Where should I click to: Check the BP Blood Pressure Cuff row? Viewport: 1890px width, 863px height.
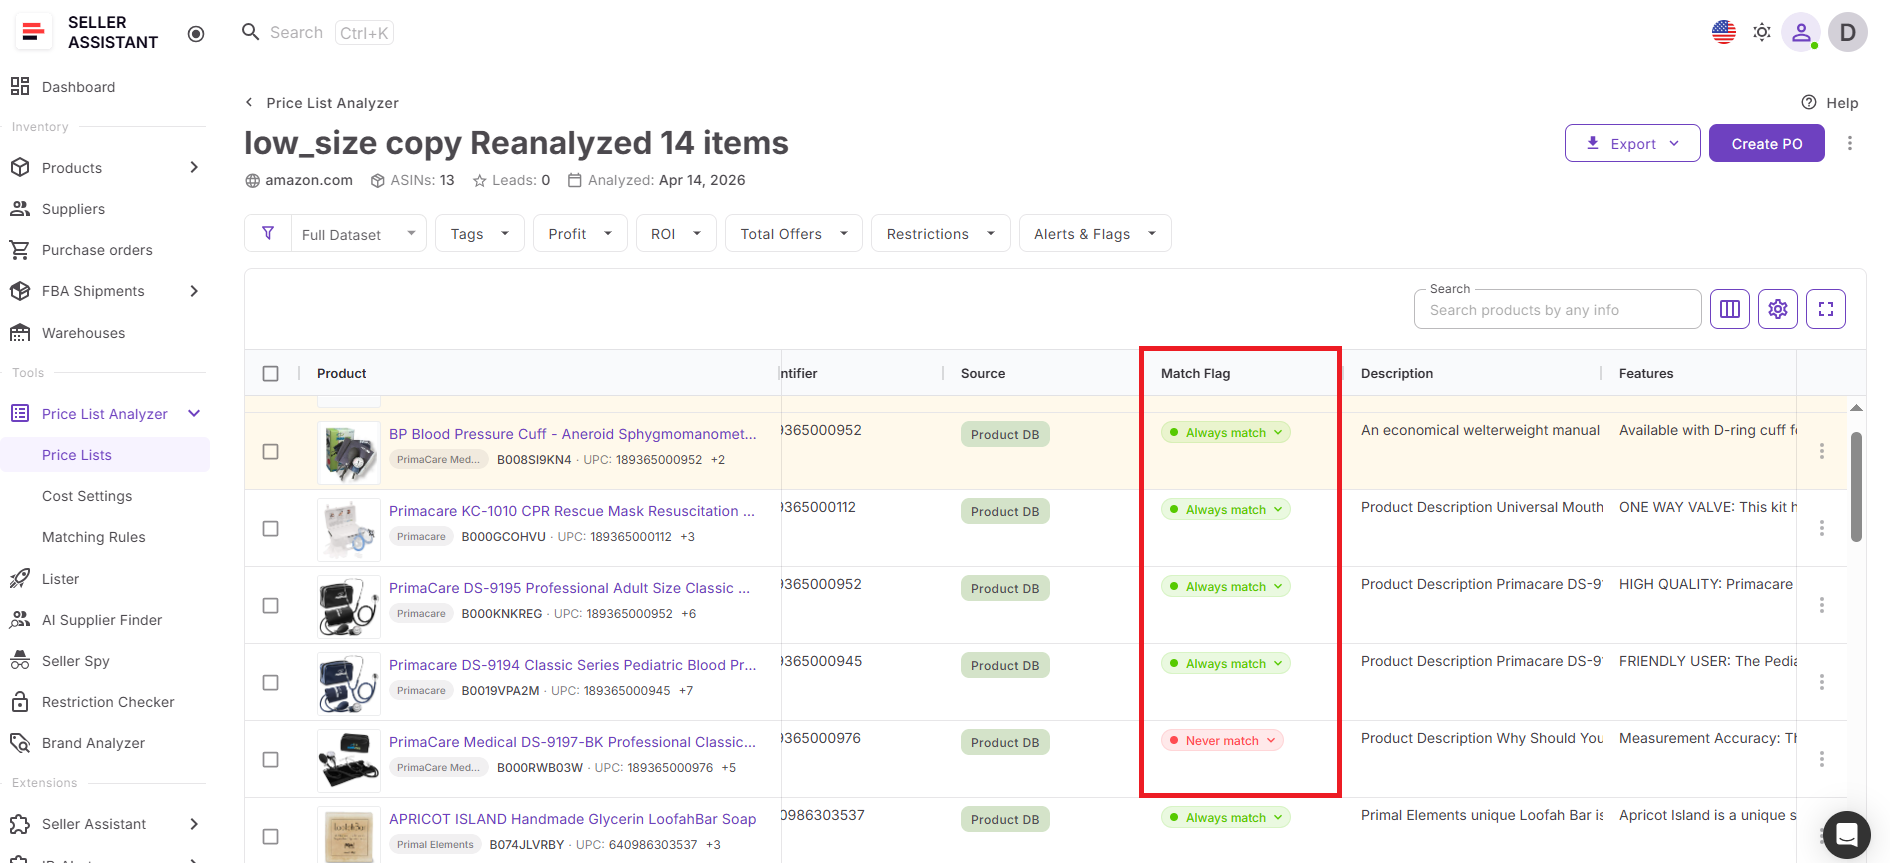[x=270, y=451]
